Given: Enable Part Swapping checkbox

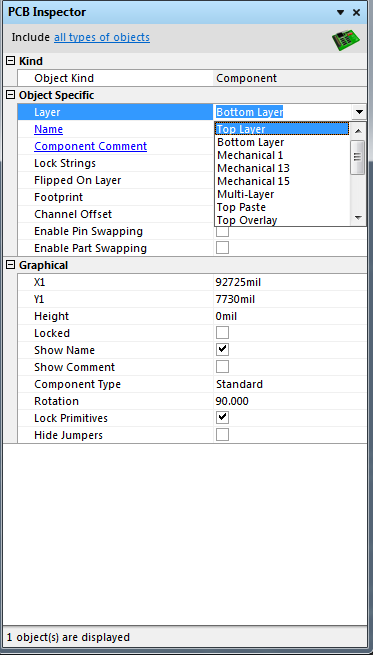Looking at the screenshot, I should point(222,248).
